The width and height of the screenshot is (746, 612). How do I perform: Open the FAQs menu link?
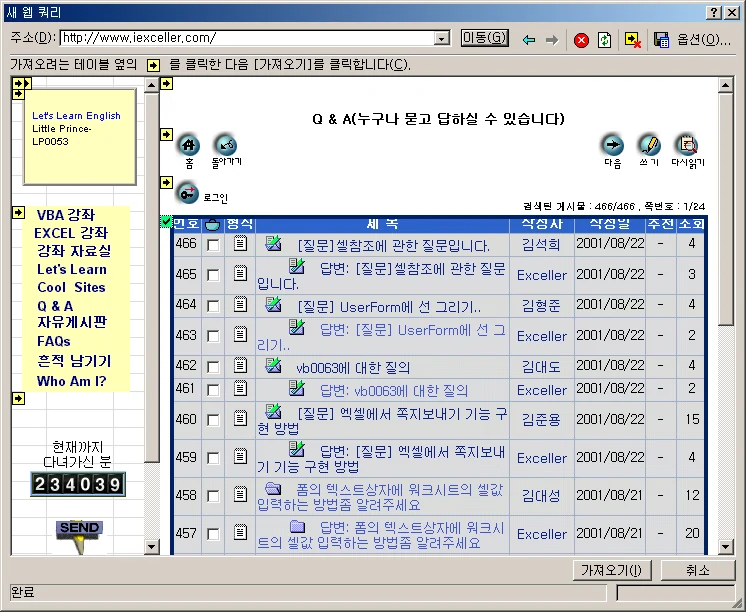54,341
